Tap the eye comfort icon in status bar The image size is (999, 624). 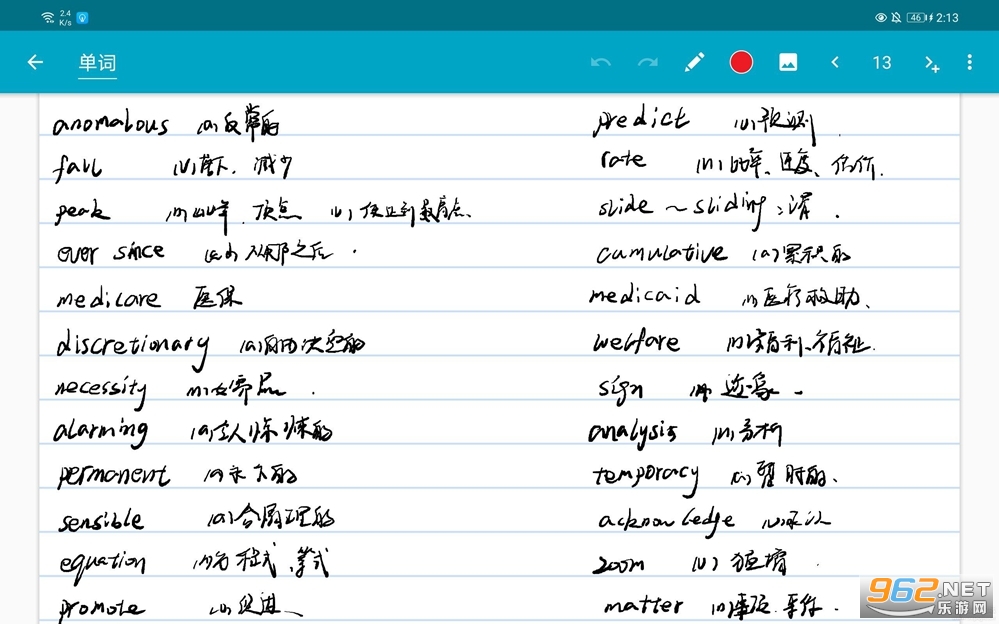880,17
